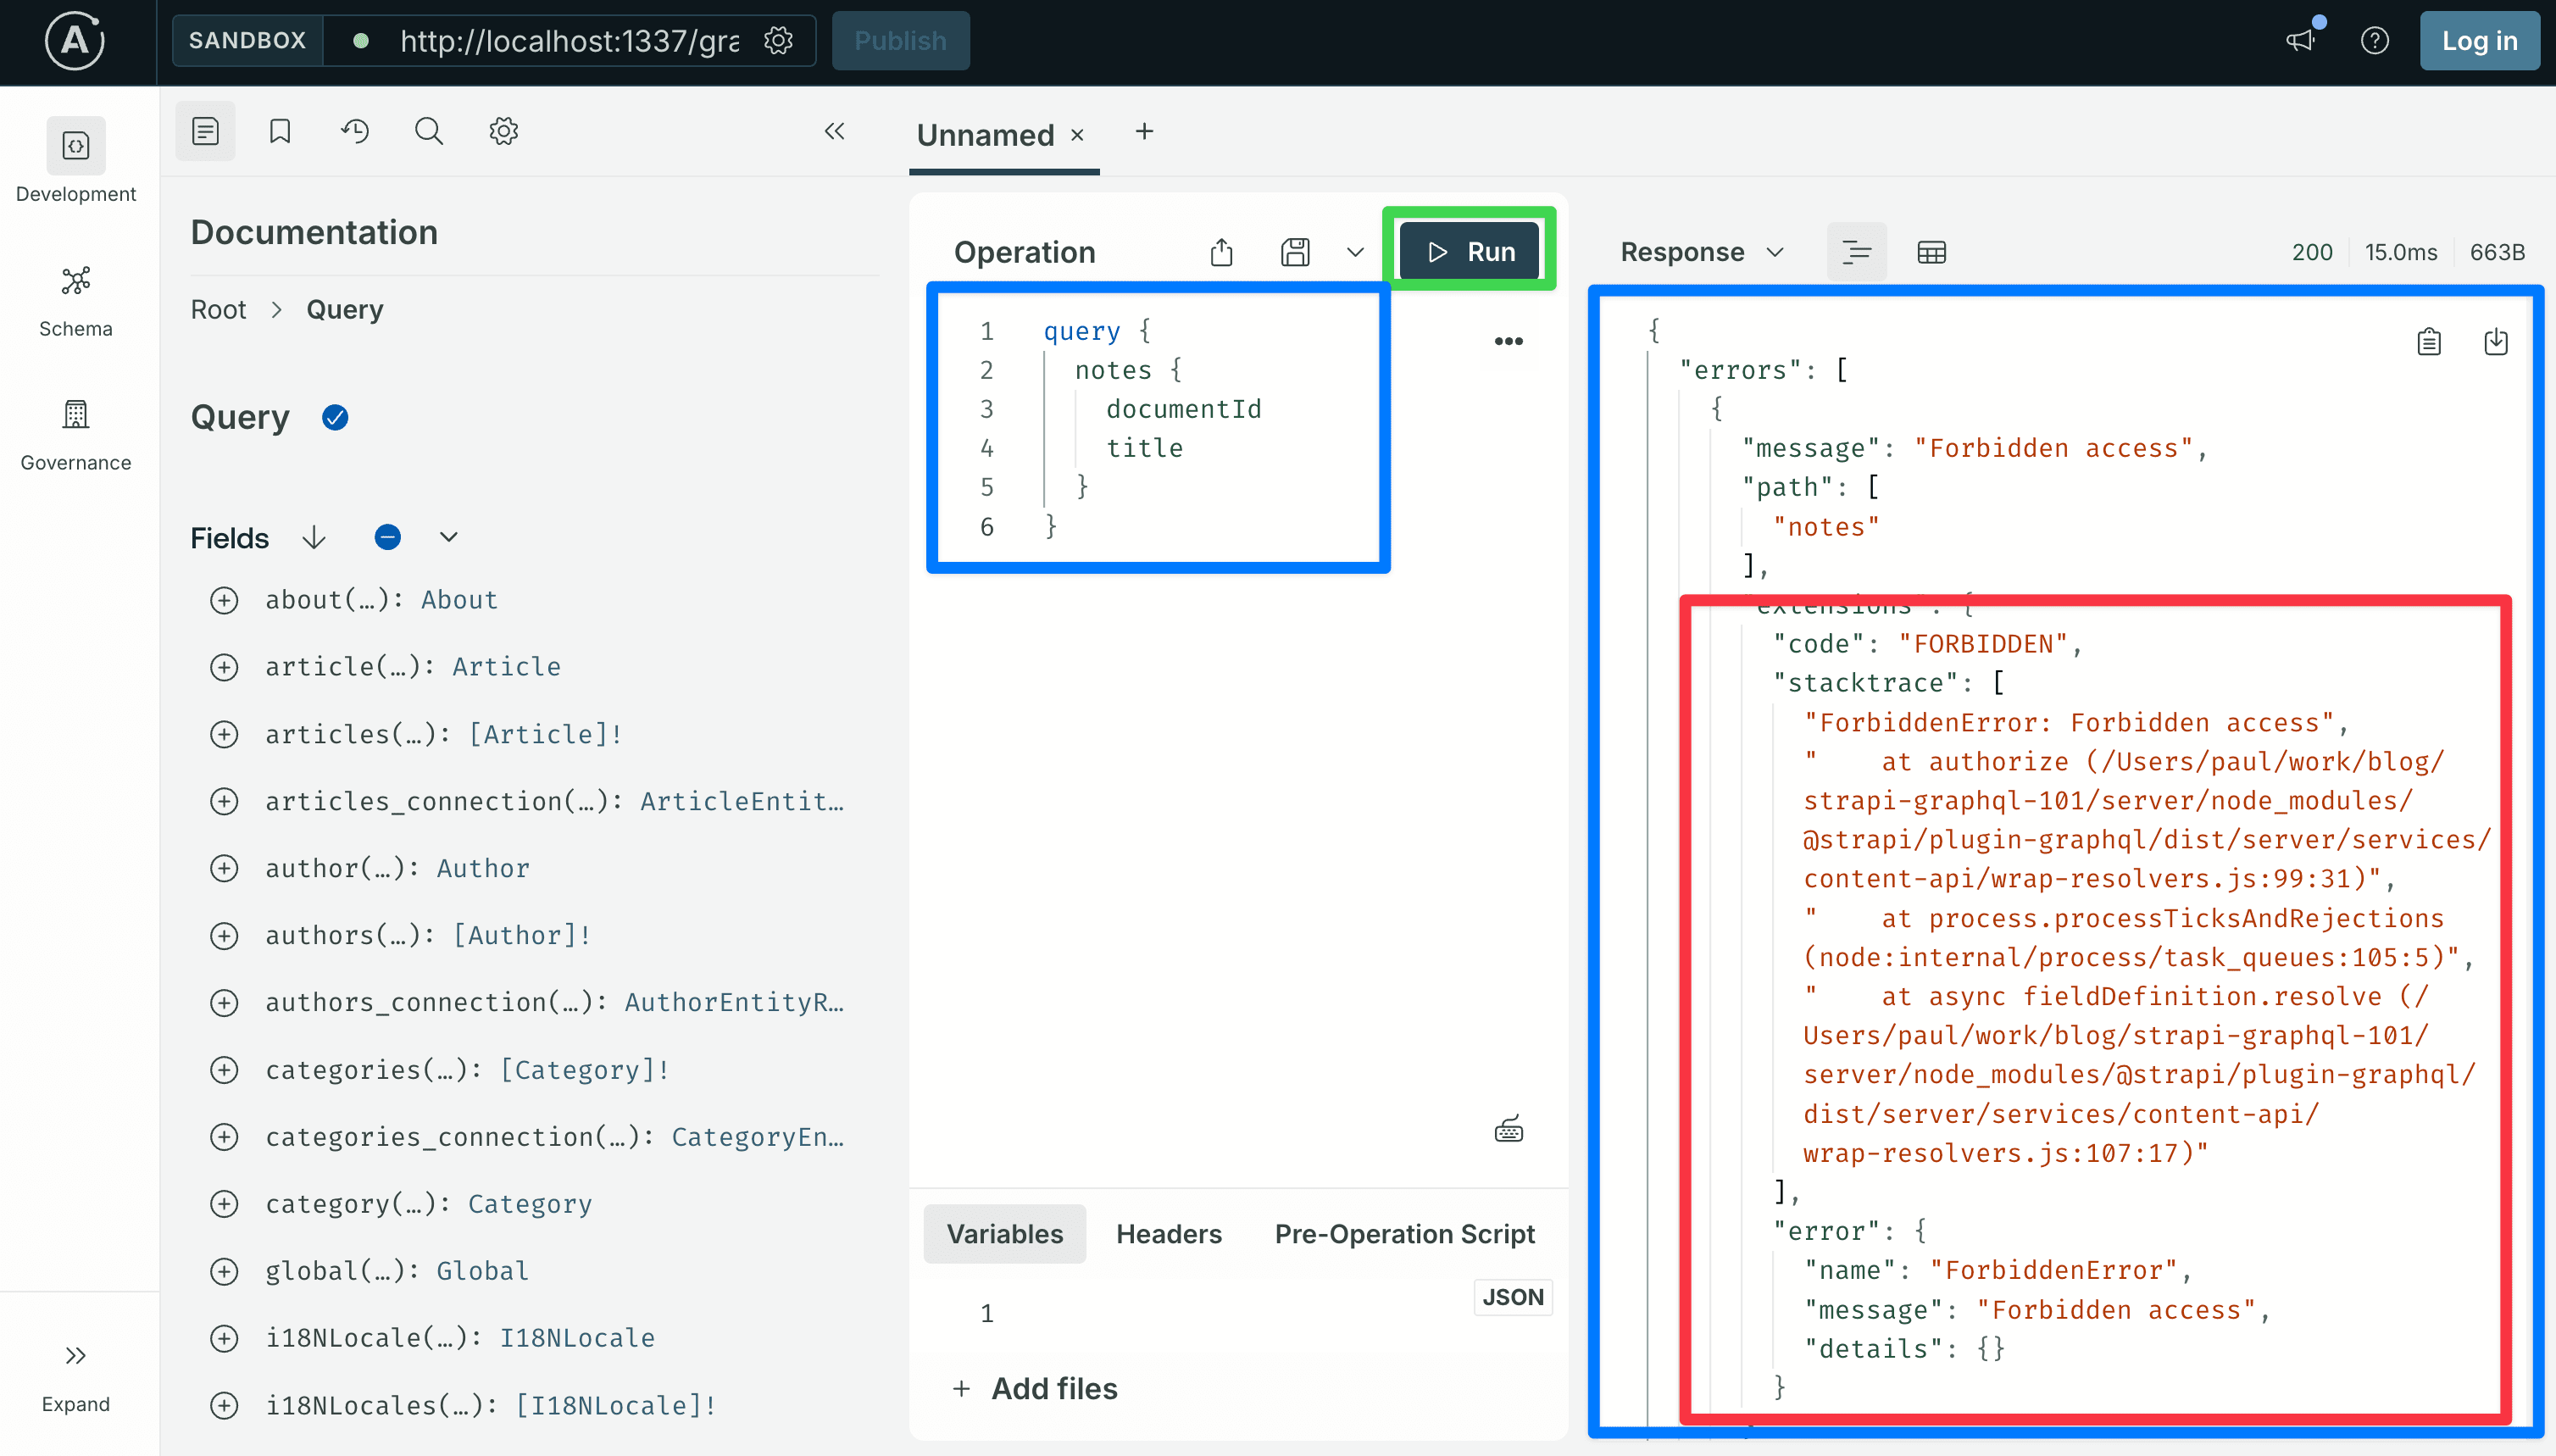Click the Log in button

2479,41
